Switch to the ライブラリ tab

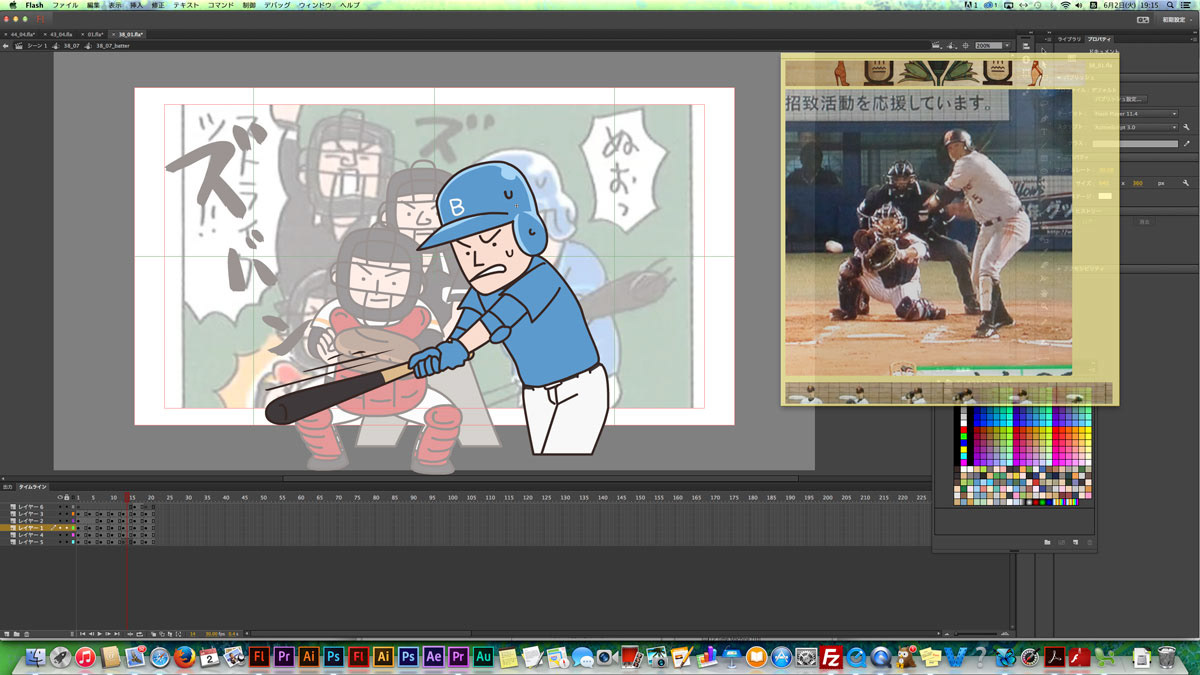[x=1069, y=39]
